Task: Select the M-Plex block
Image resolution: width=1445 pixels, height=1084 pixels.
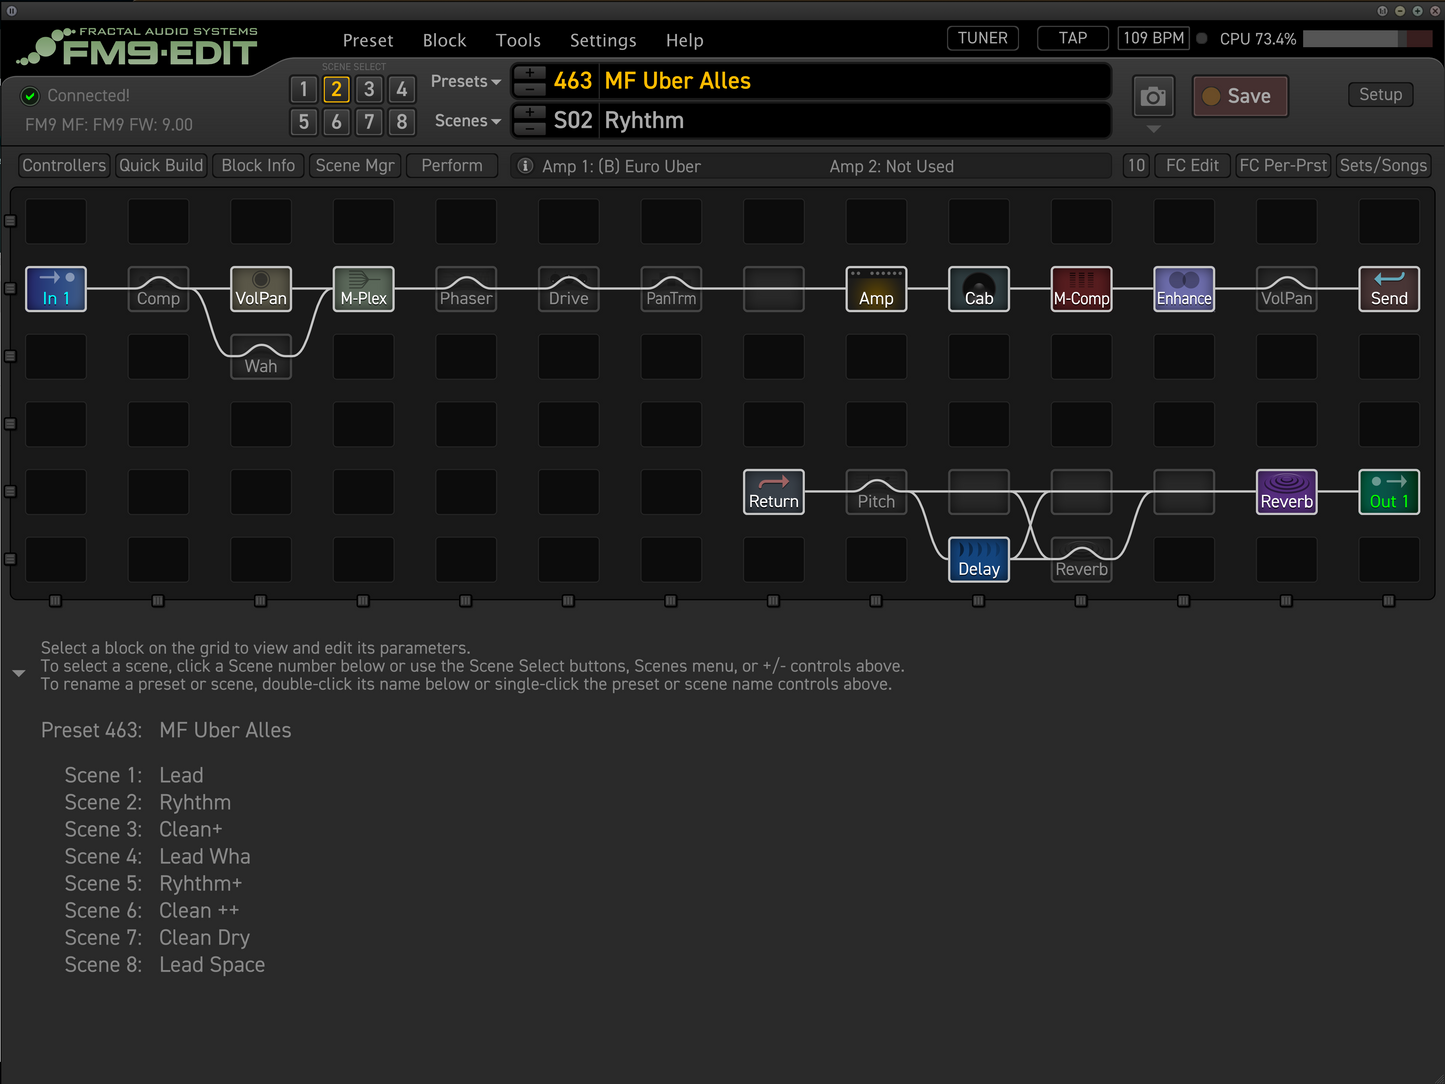Action: tap(363, 289)
